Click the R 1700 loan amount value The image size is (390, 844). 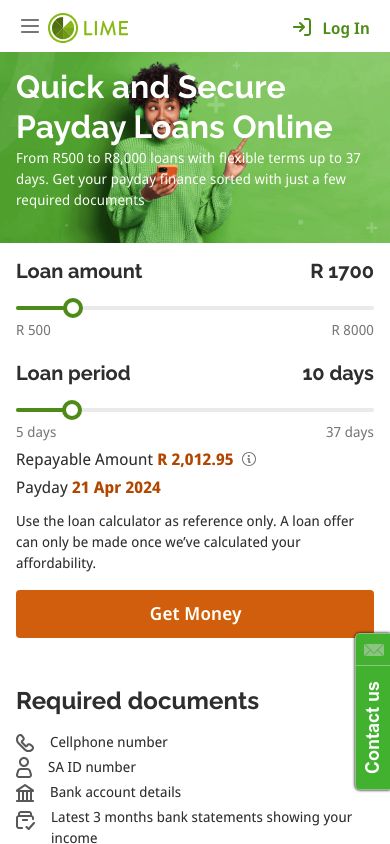point(342,272)
